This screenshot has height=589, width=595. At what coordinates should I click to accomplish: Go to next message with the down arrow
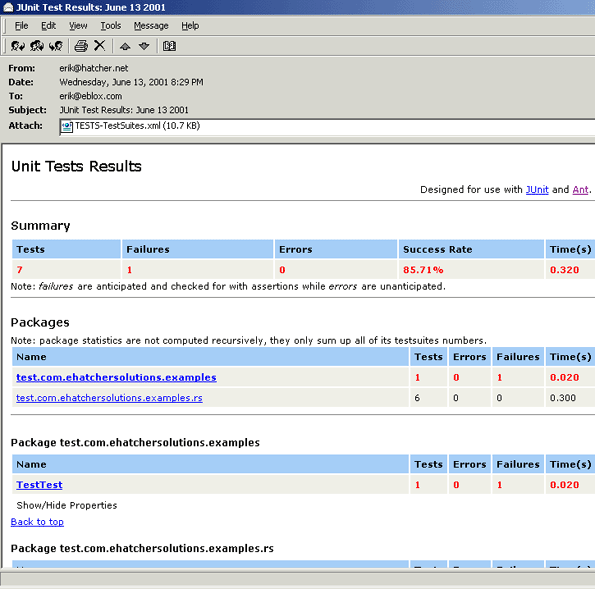point(144,46)
